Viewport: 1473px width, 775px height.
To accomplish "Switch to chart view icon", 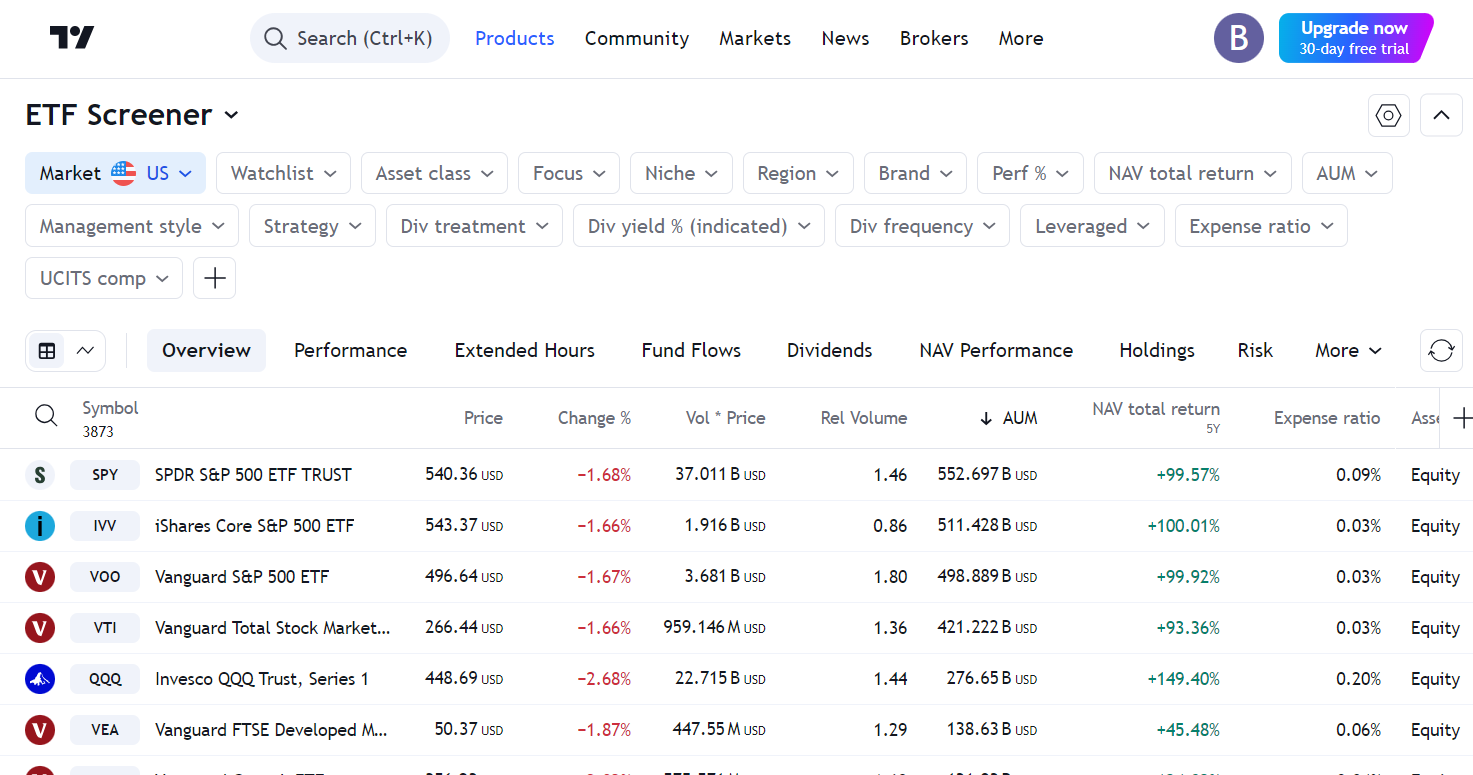I will coord(85,351).
